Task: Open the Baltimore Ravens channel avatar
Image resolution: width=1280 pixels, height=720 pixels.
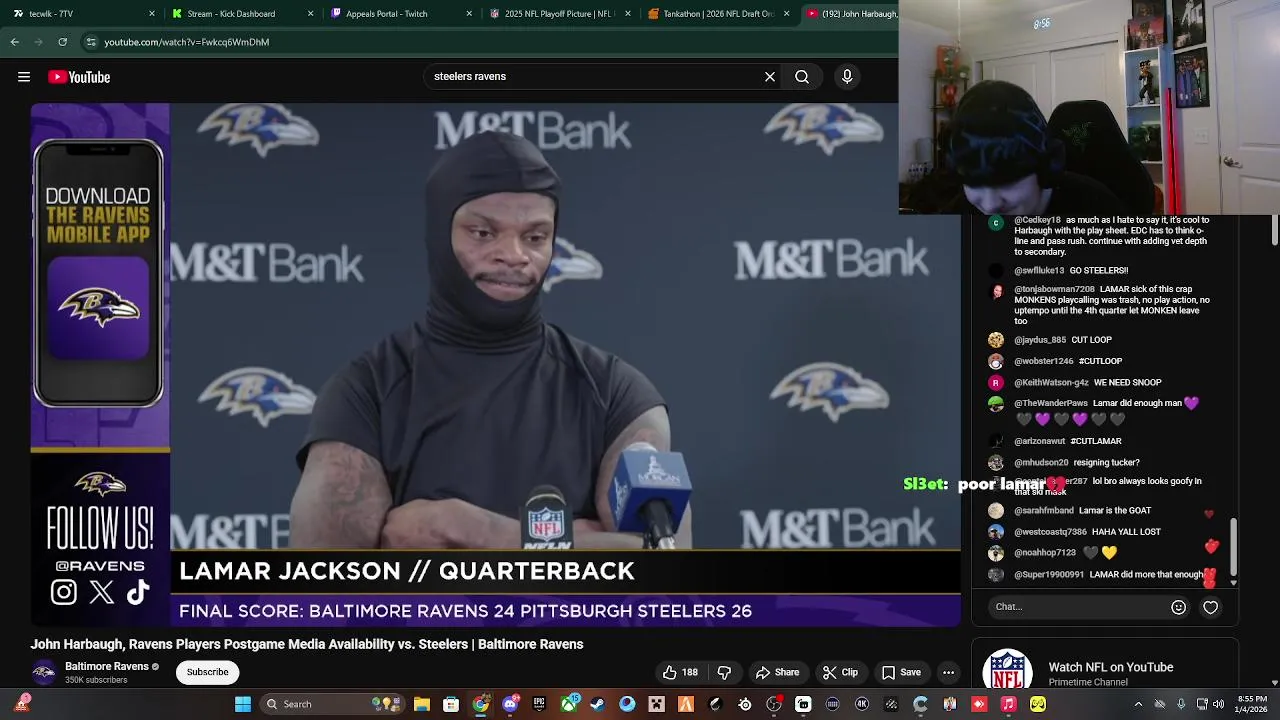Action: (43, 672)
